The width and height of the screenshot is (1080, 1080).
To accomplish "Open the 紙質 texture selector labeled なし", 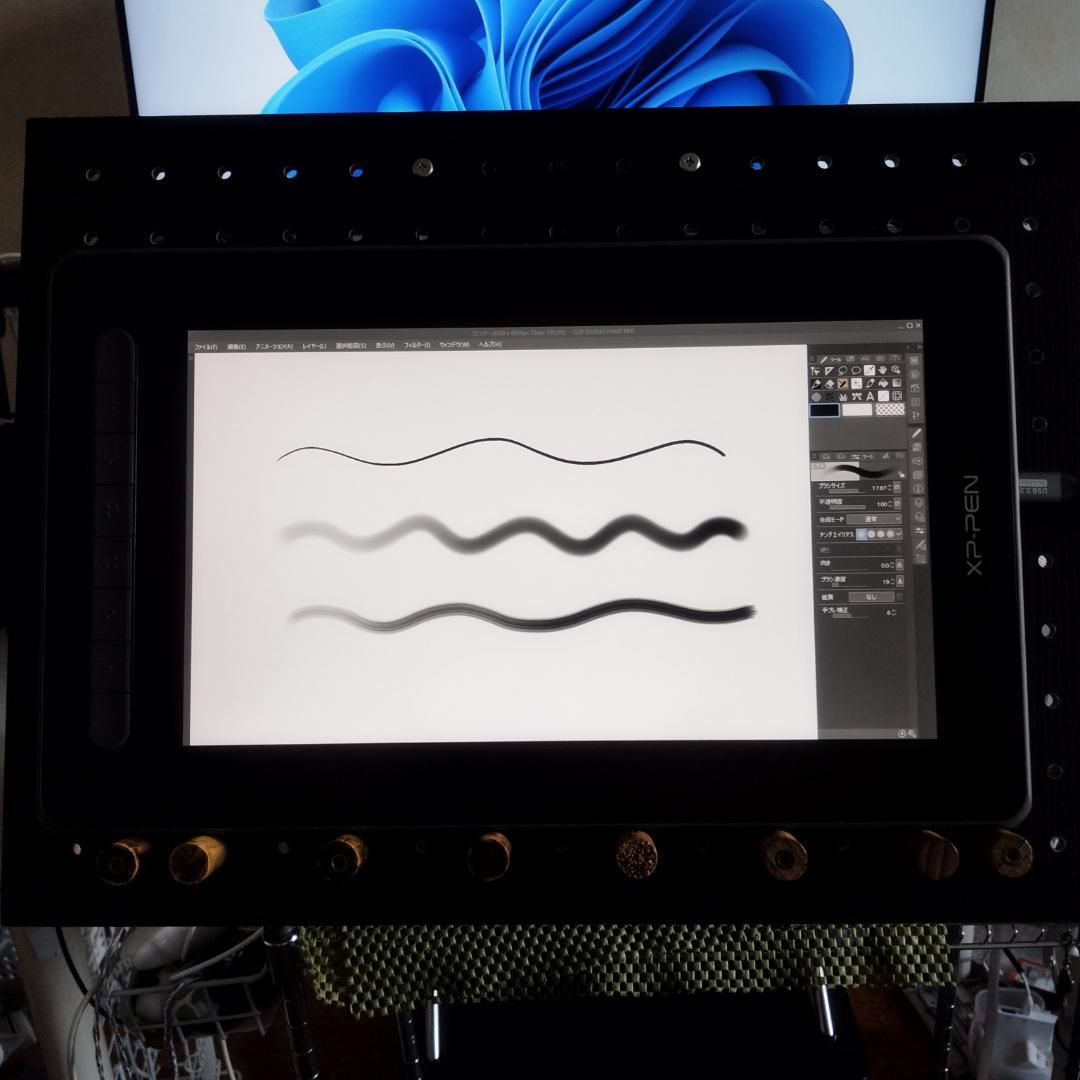I will [x=871, y=597].
